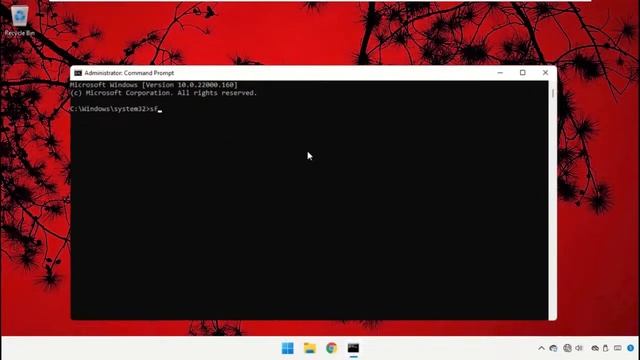
Task: Click the USB device tray icon
Action: point(606,348)
